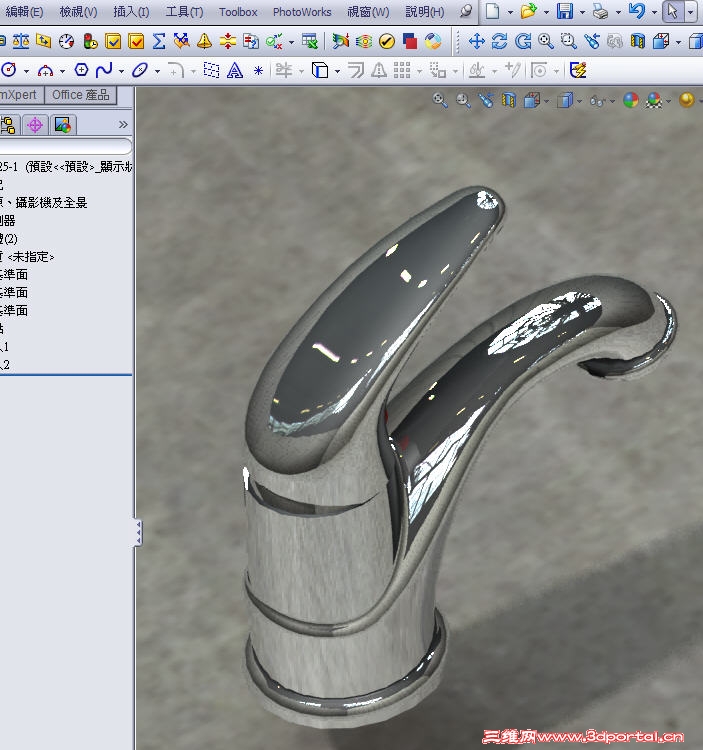
Task: Click the Compare Documents icon
Action: (251, 42)
